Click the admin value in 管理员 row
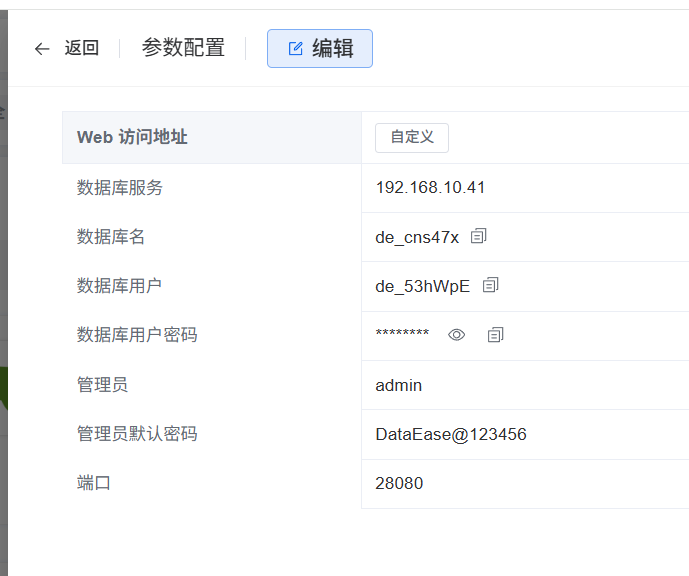This screenshot has height=576, width=689. tap(399, 385)
